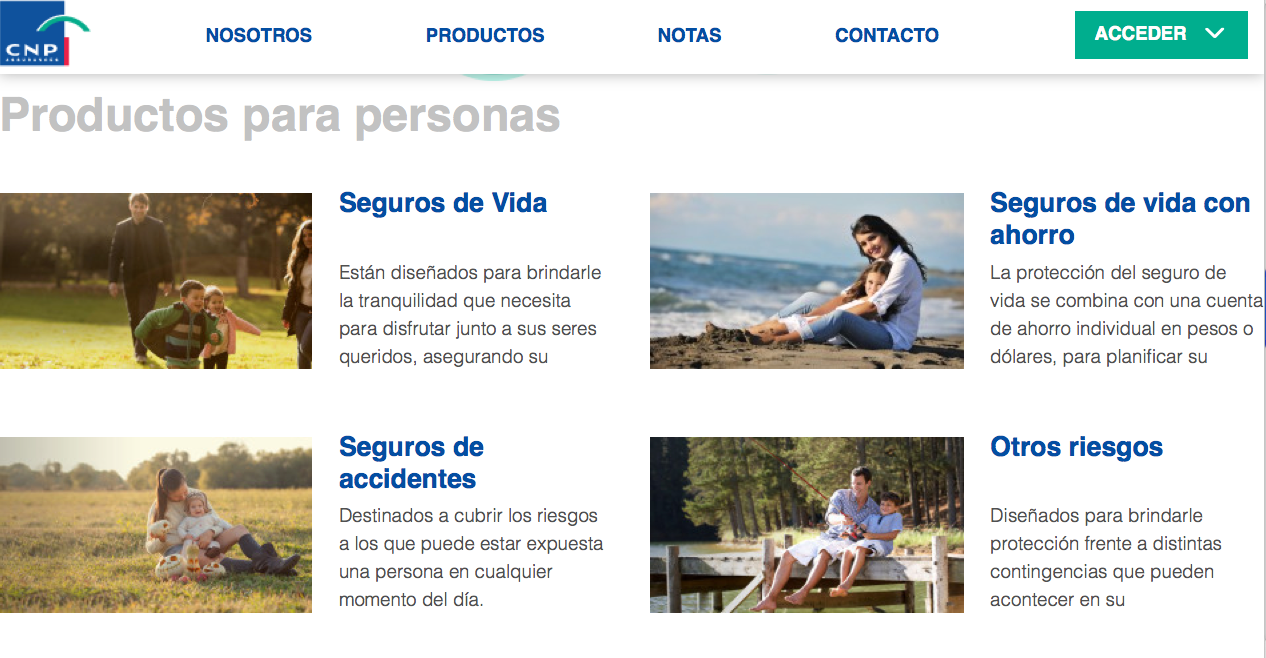Image resolution: width=1266 pixels, height=658 pixels.
Task: Open the Seguros de accidentes link
Action: coord(411,462)
